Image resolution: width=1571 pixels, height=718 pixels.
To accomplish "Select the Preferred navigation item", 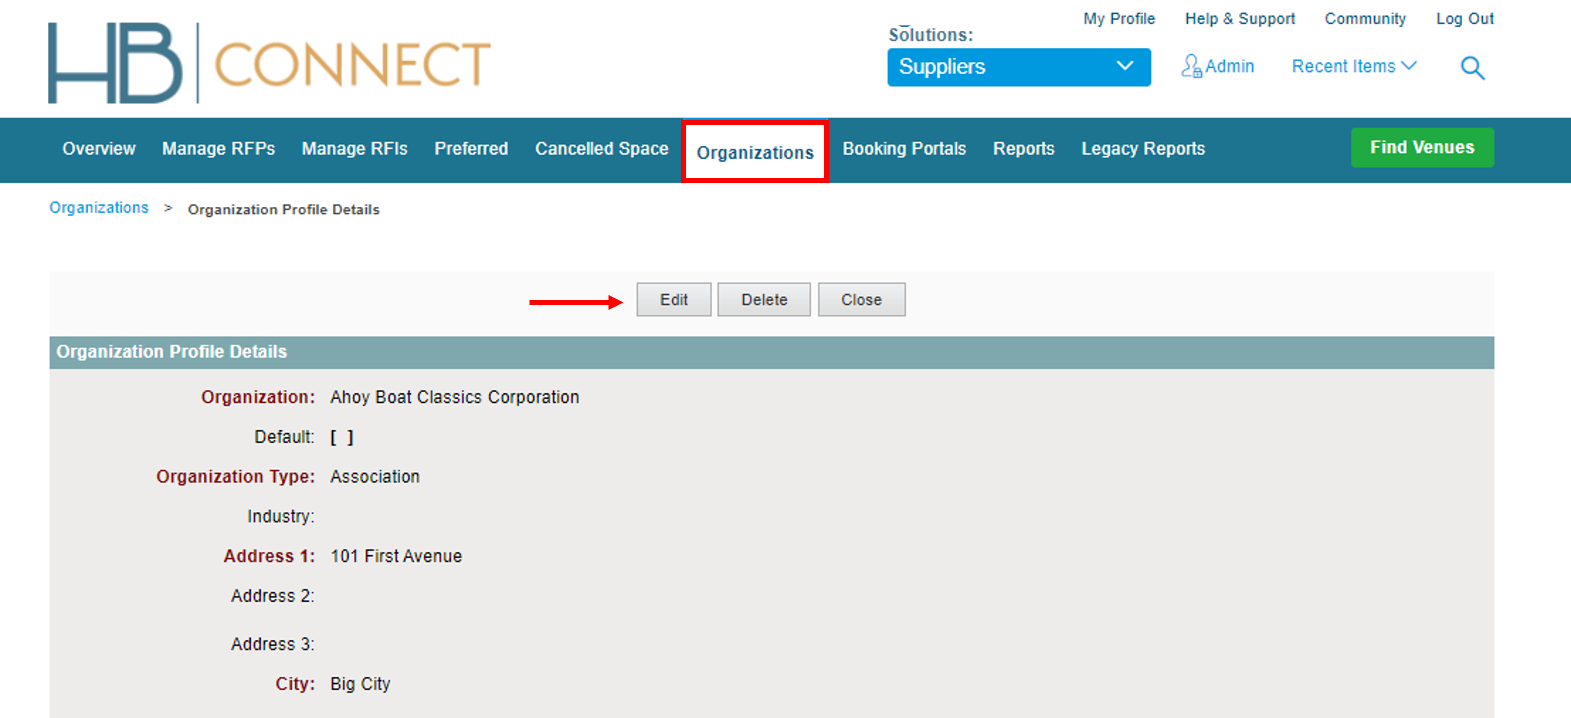I will tap(471, 149).
